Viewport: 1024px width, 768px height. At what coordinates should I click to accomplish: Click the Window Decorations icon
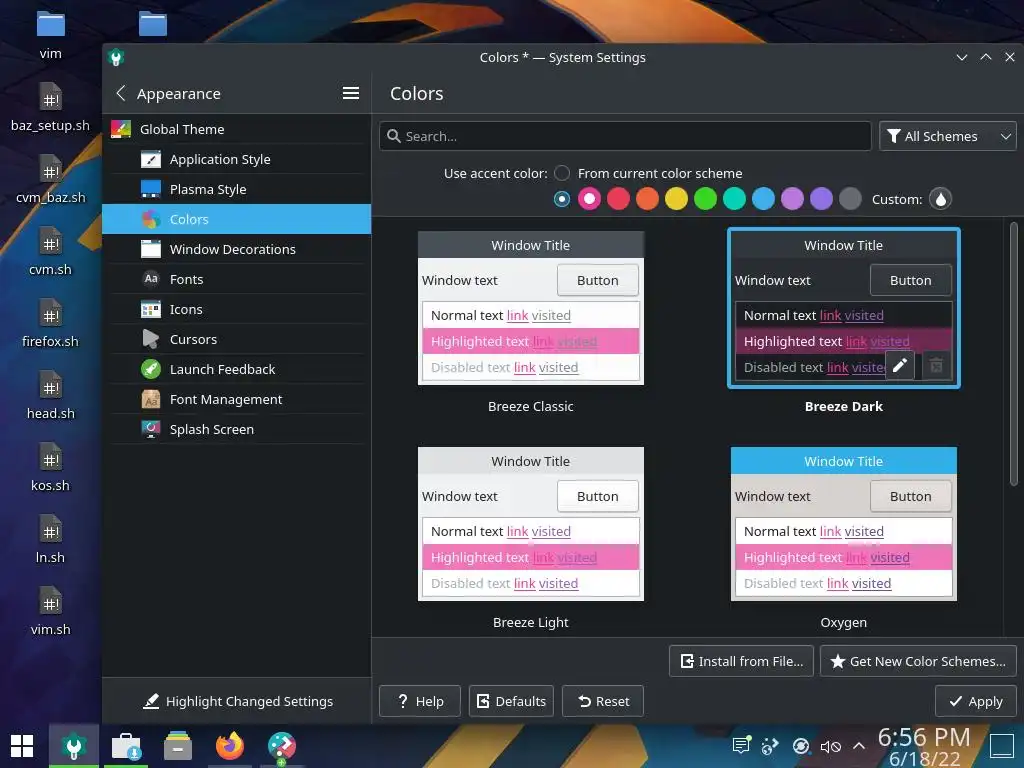coord(151,249)
